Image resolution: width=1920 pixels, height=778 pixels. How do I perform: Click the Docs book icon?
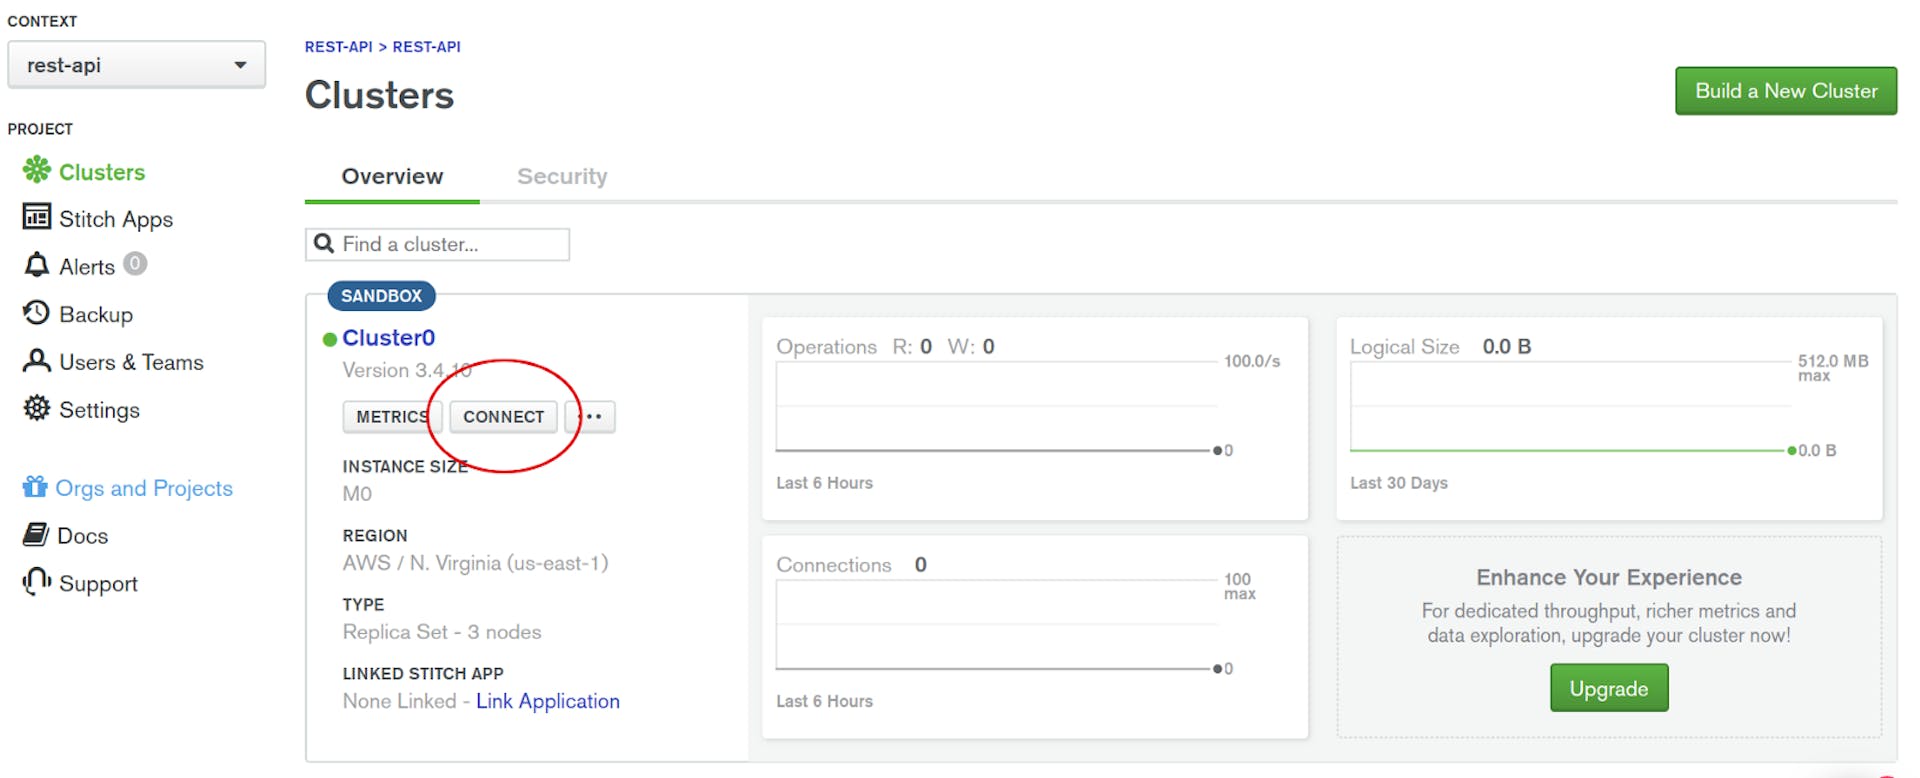[x=36, y=535]
